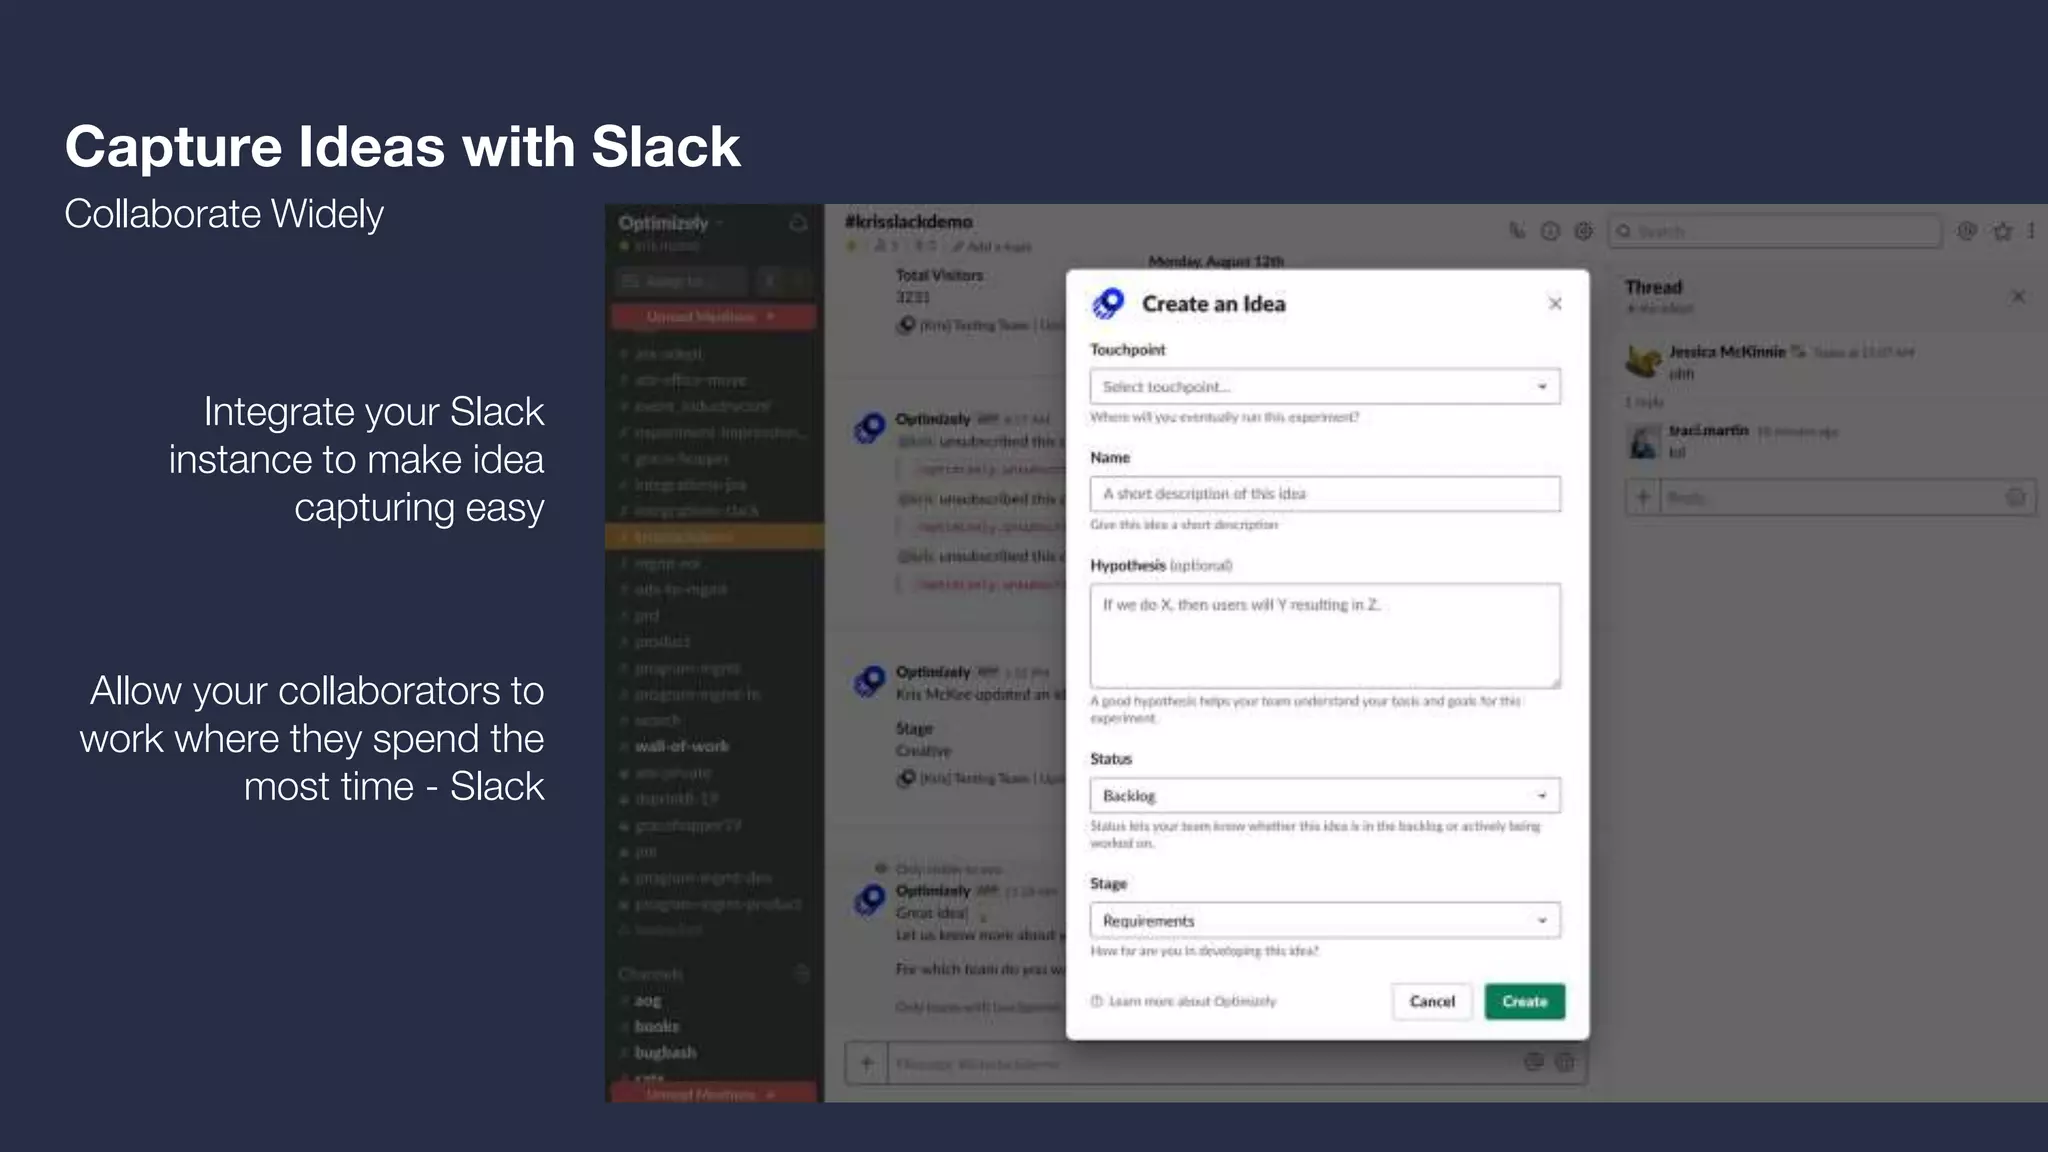Click the thread Reply input field
The width and height of the screenshot is (2048, 1152).
1830,497
